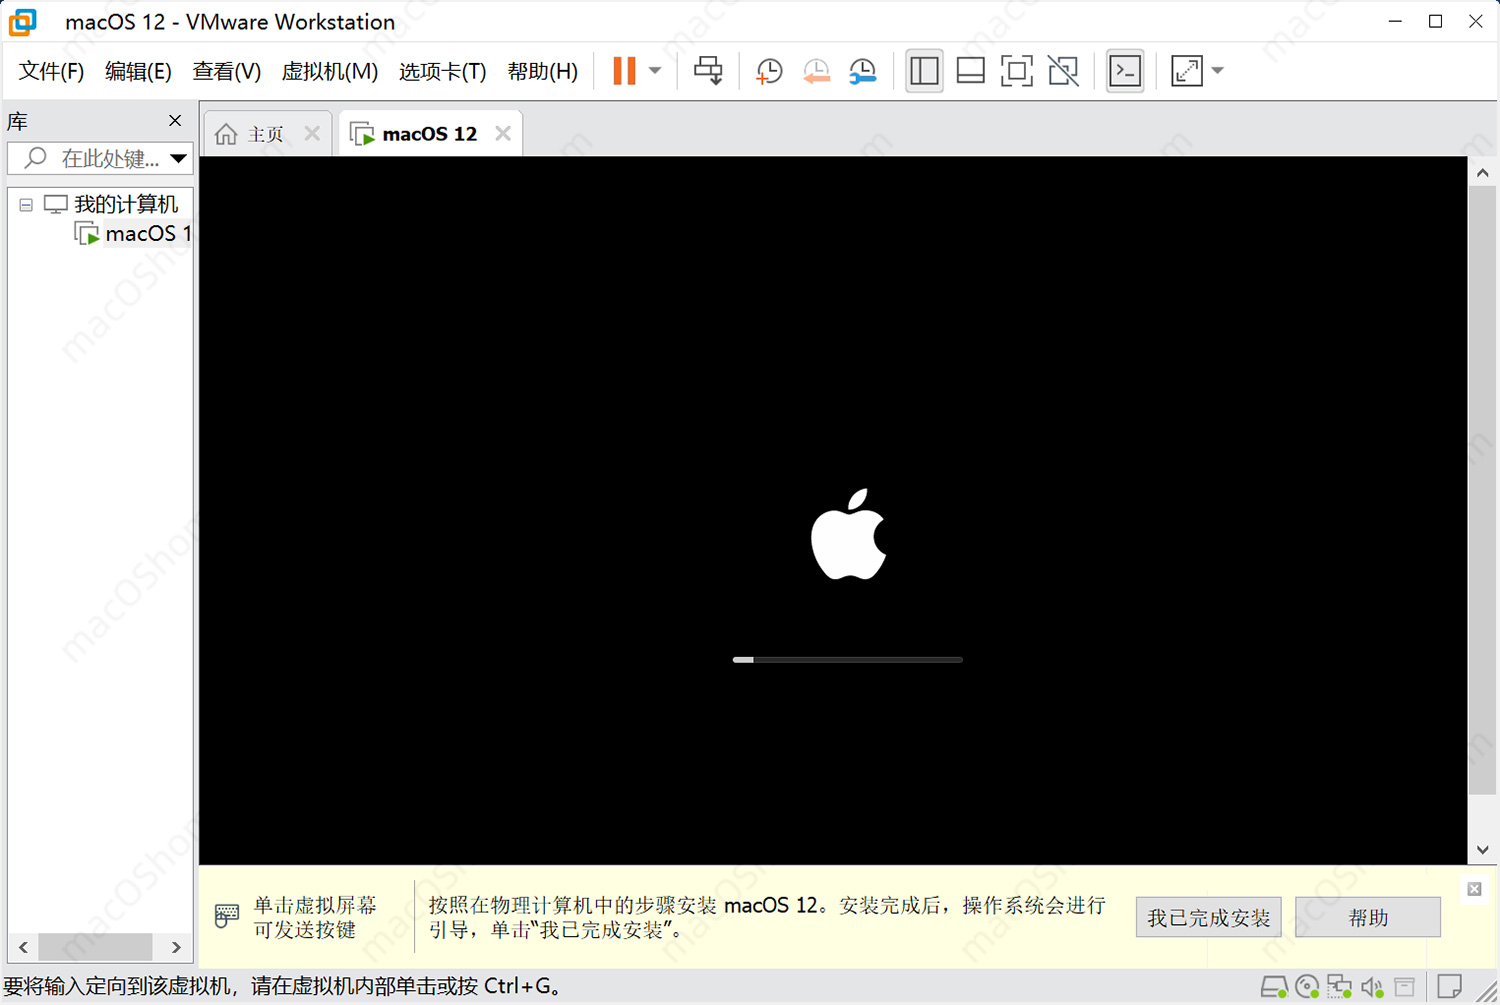Minimize the VMware Workstation window
This screenshot has width=1500, height=1005.
point(1395,21)
